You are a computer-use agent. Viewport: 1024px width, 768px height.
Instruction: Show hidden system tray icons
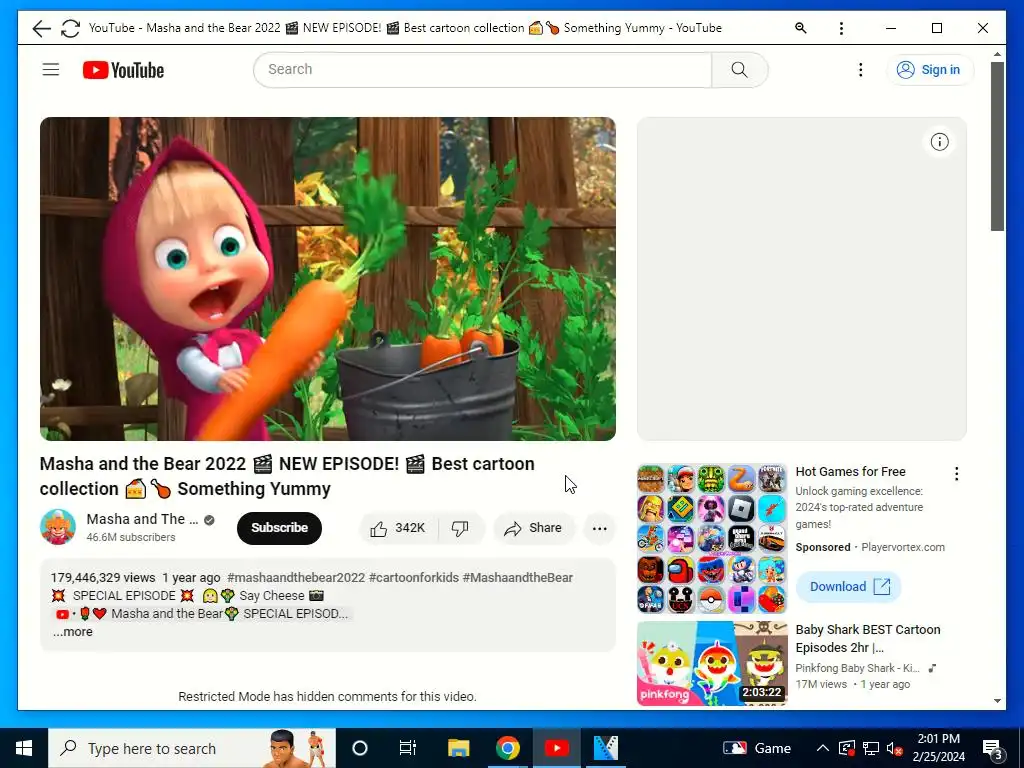(x=823, y=748)
